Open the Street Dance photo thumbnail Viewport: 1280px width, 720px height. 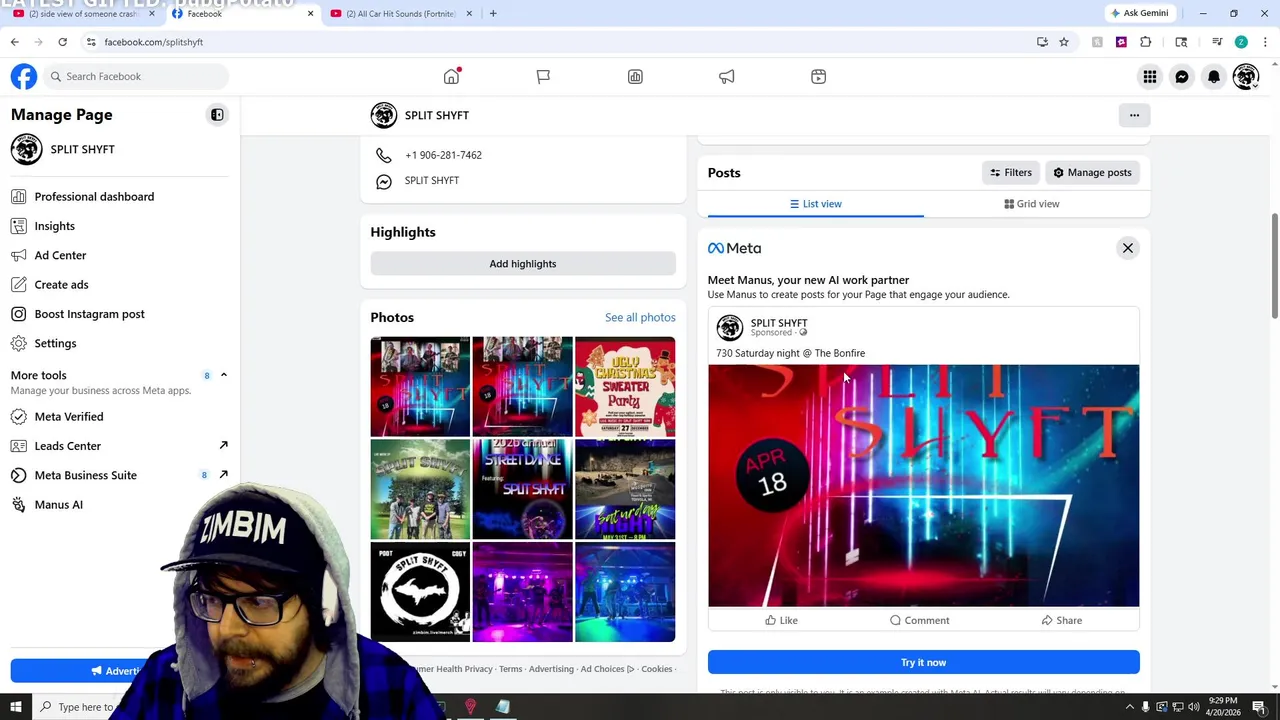coord(523,489)
